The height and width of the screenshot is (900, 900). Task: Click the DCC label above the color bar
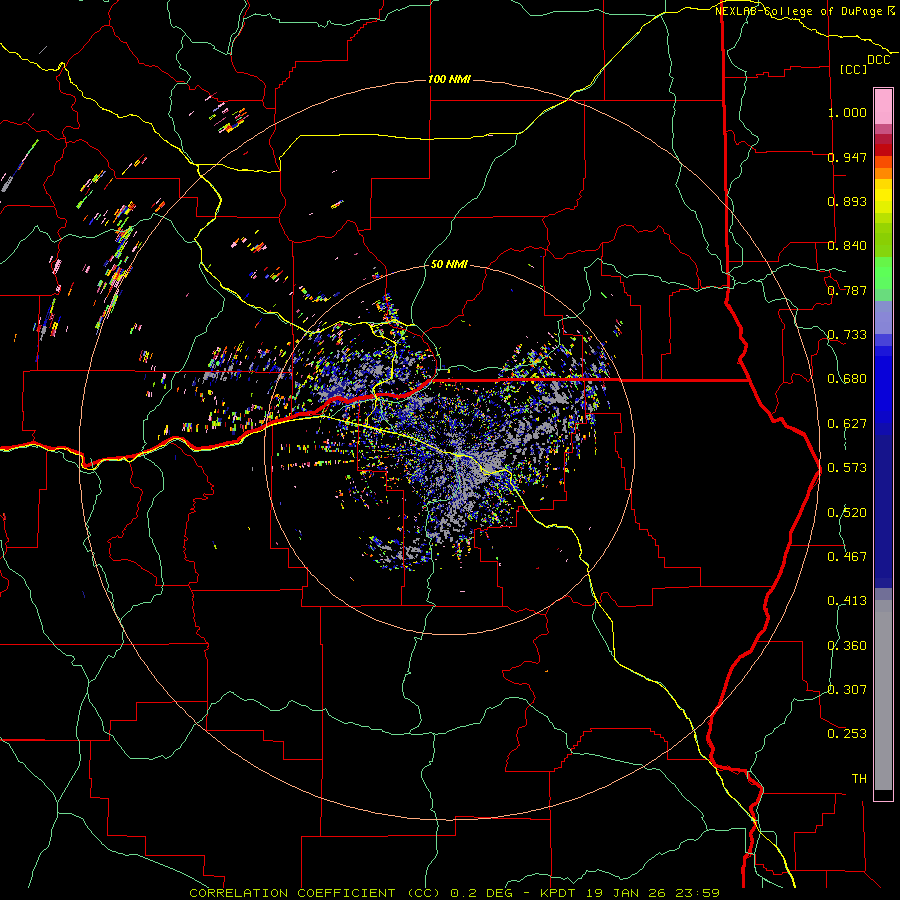[x=878, y=60]
